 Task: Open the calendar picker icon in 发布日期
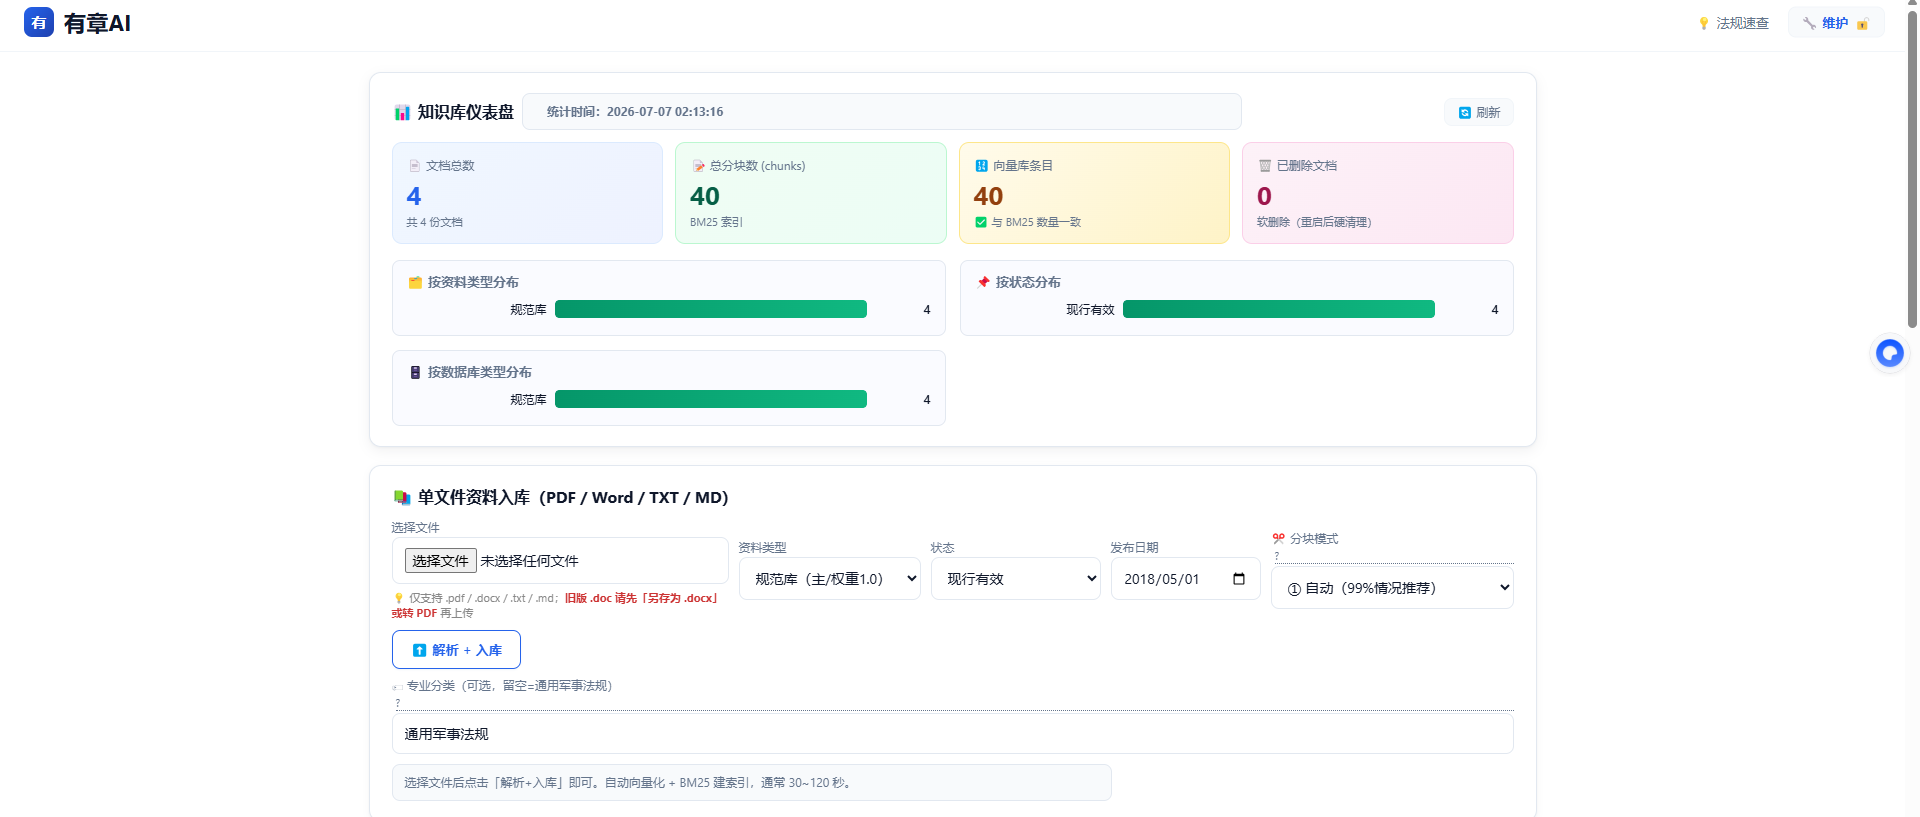click(x=1239, y=579)
